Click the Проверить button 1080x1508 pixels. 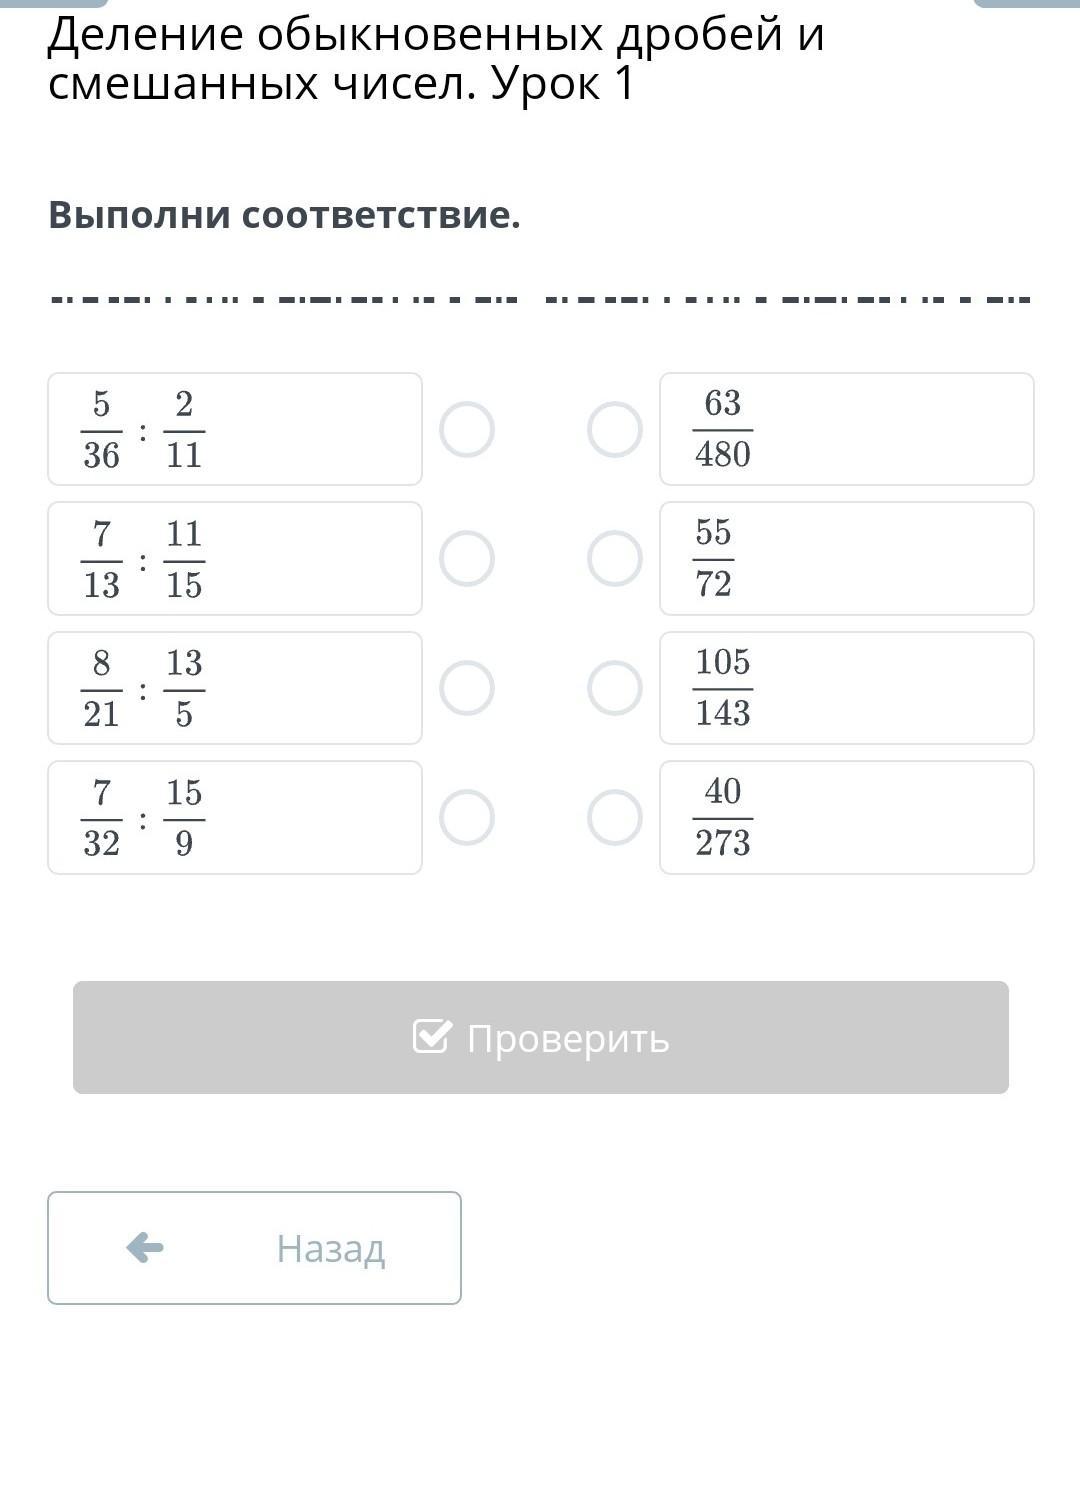540,1037
